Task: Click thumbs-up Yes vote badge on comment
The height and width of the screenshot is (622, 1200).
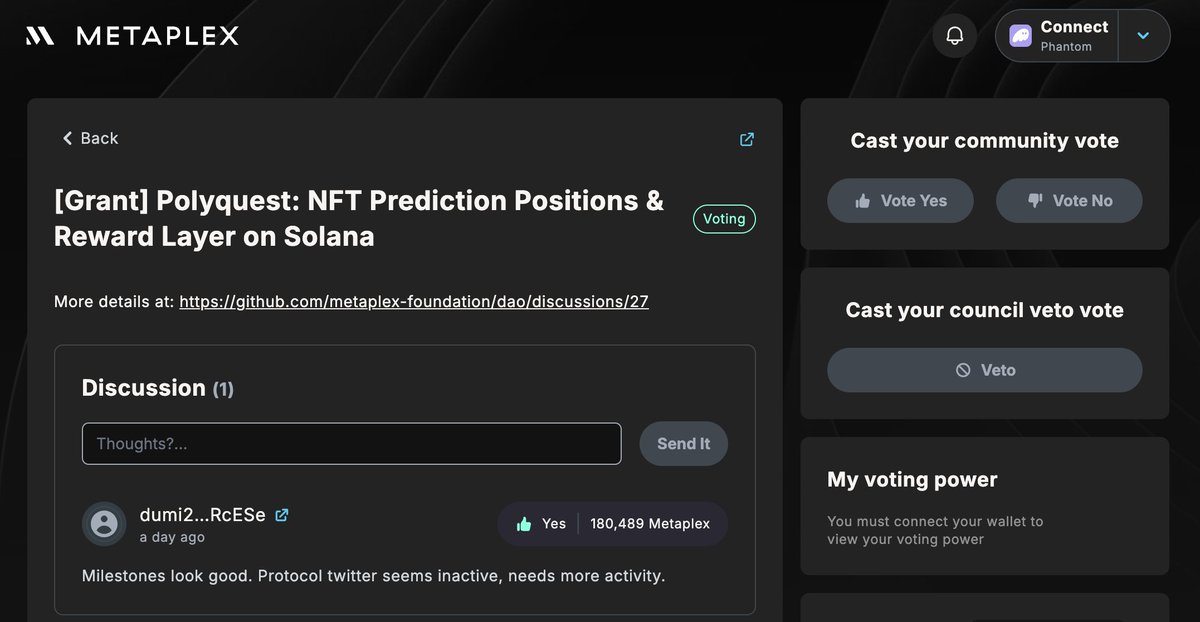Action: pyautogui.click(x=541, y=524)
